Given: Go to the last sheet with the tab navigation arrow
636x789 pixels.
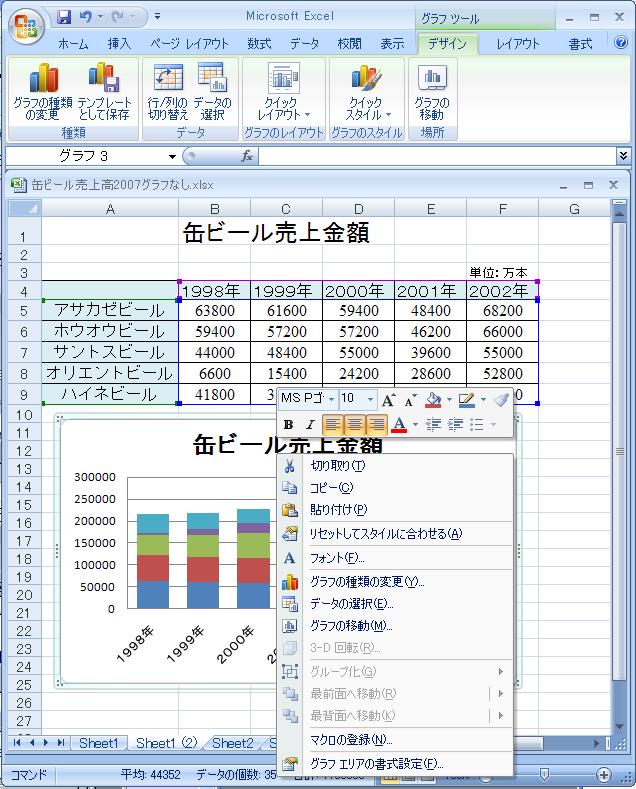Looking at the screenshot, I should (61, 743).
